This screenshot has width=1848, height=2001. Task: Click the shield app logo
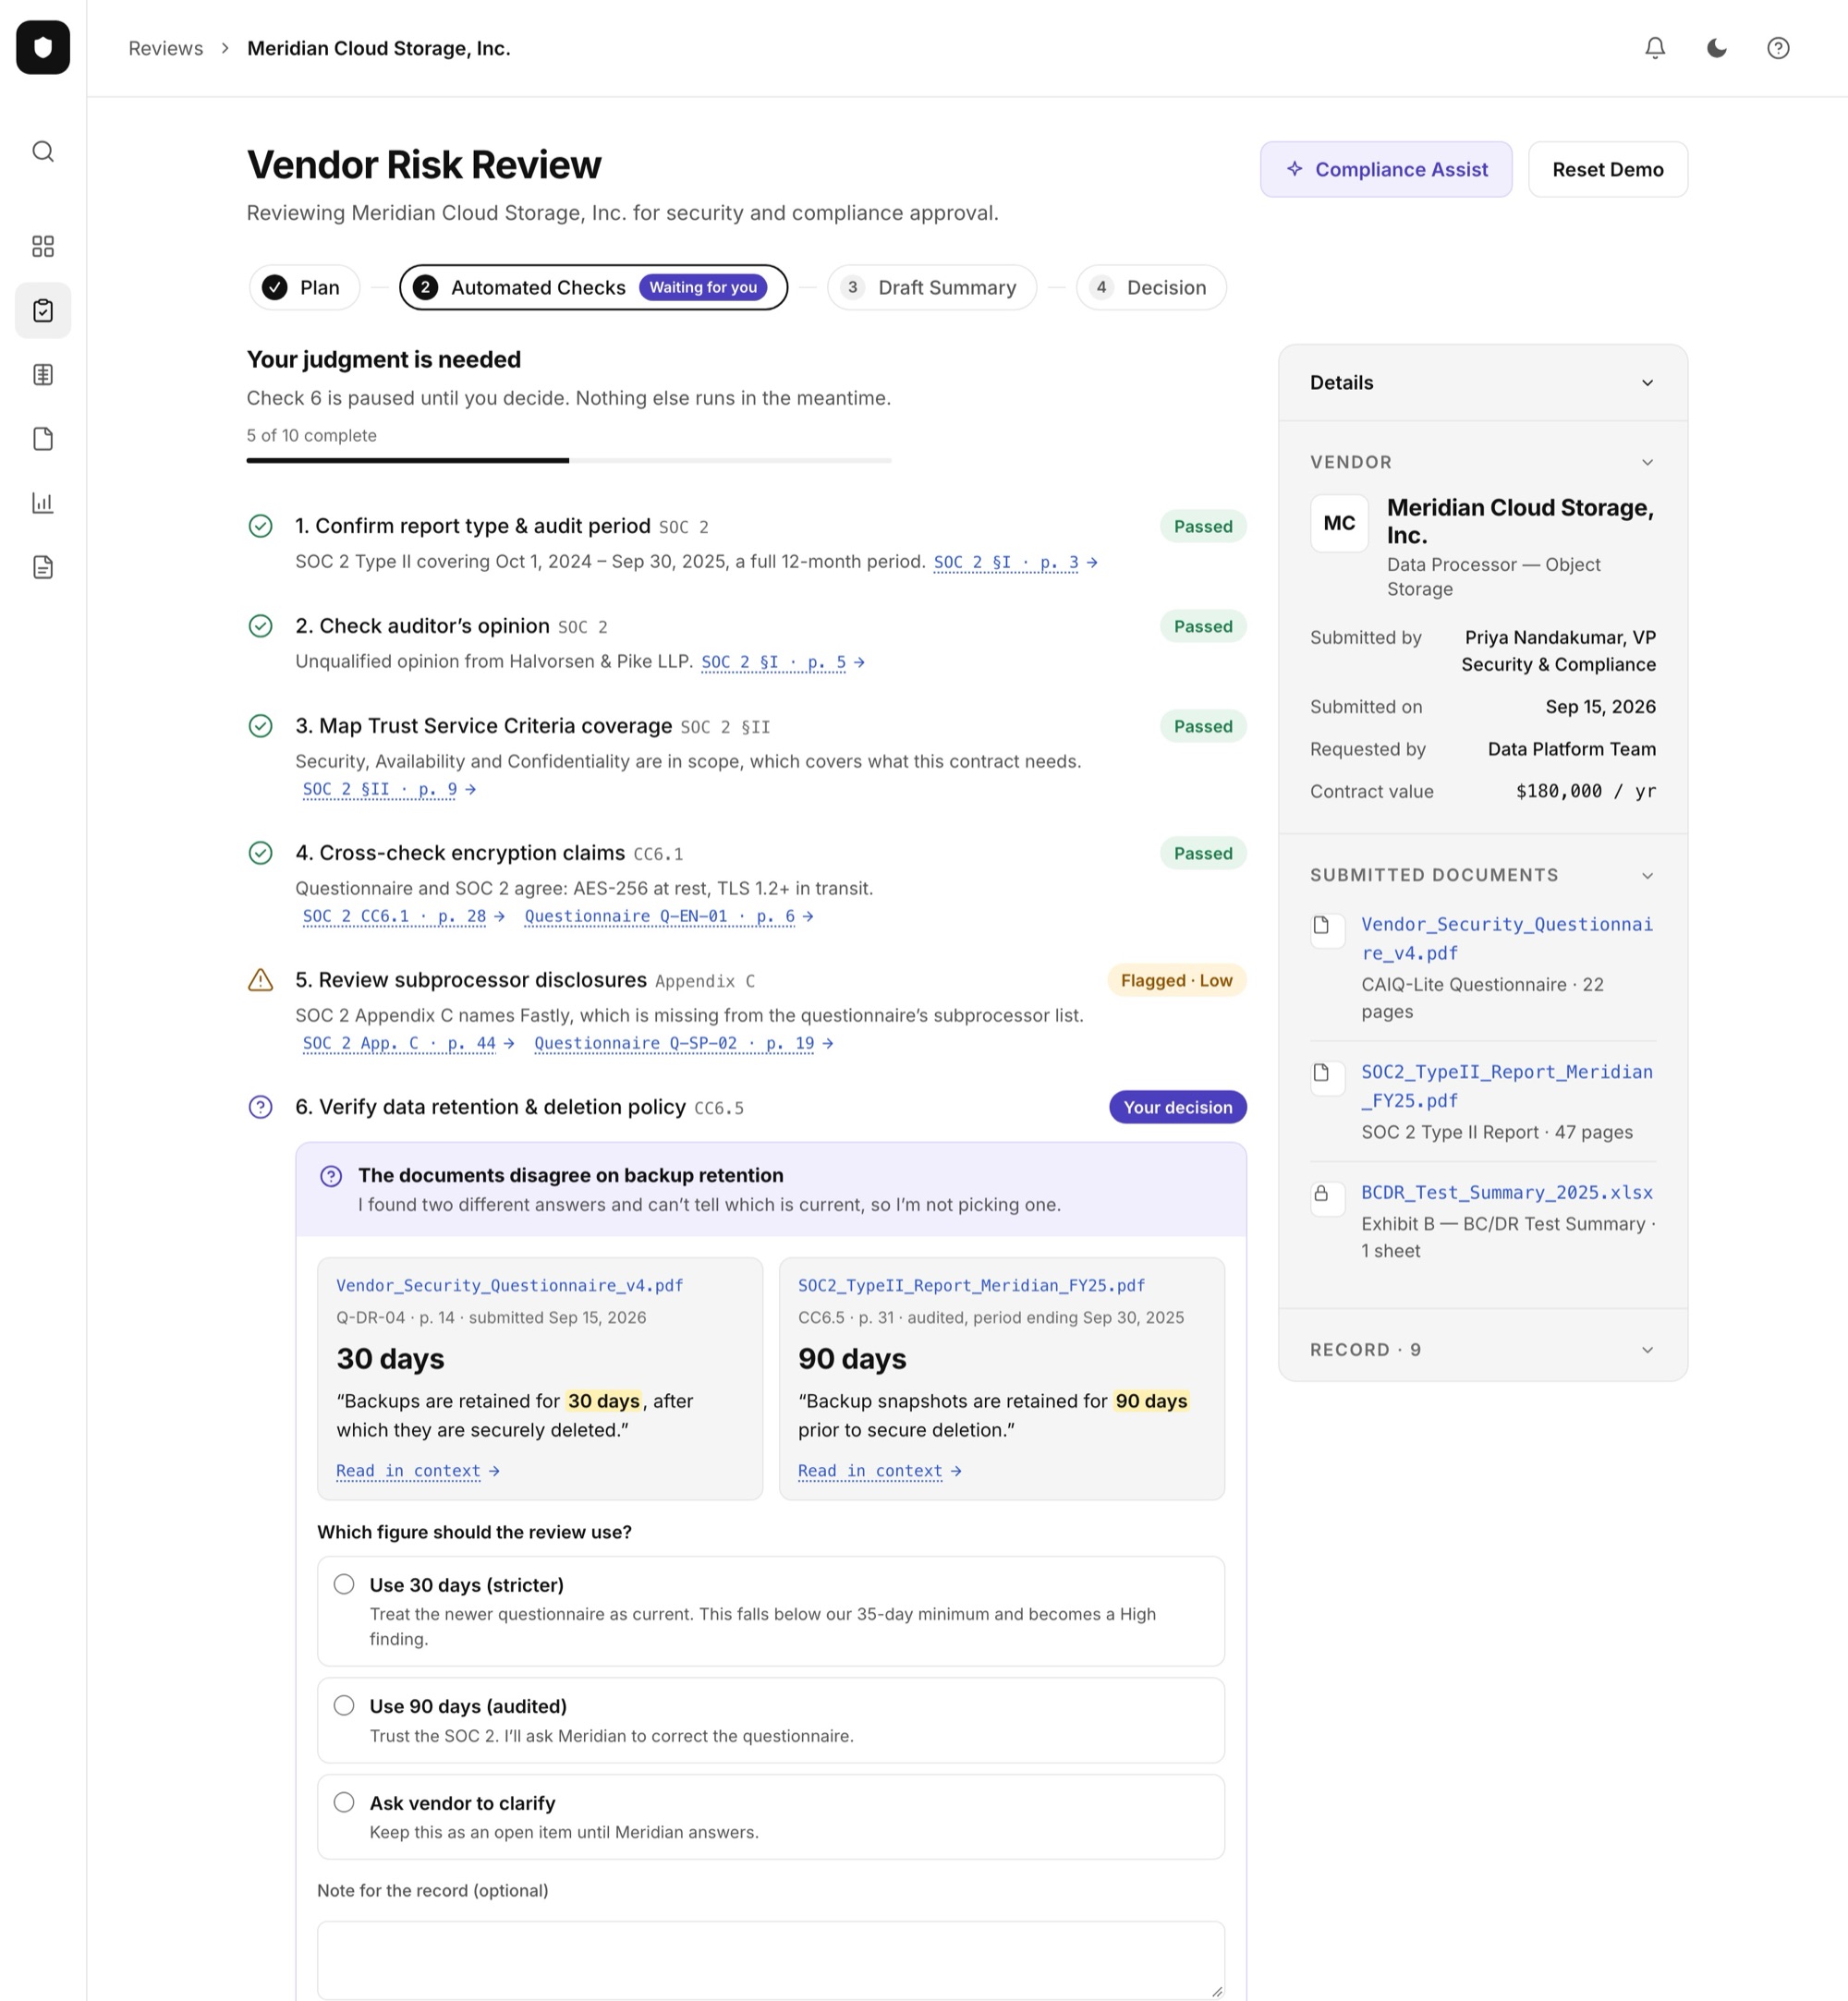click(43, 47)
